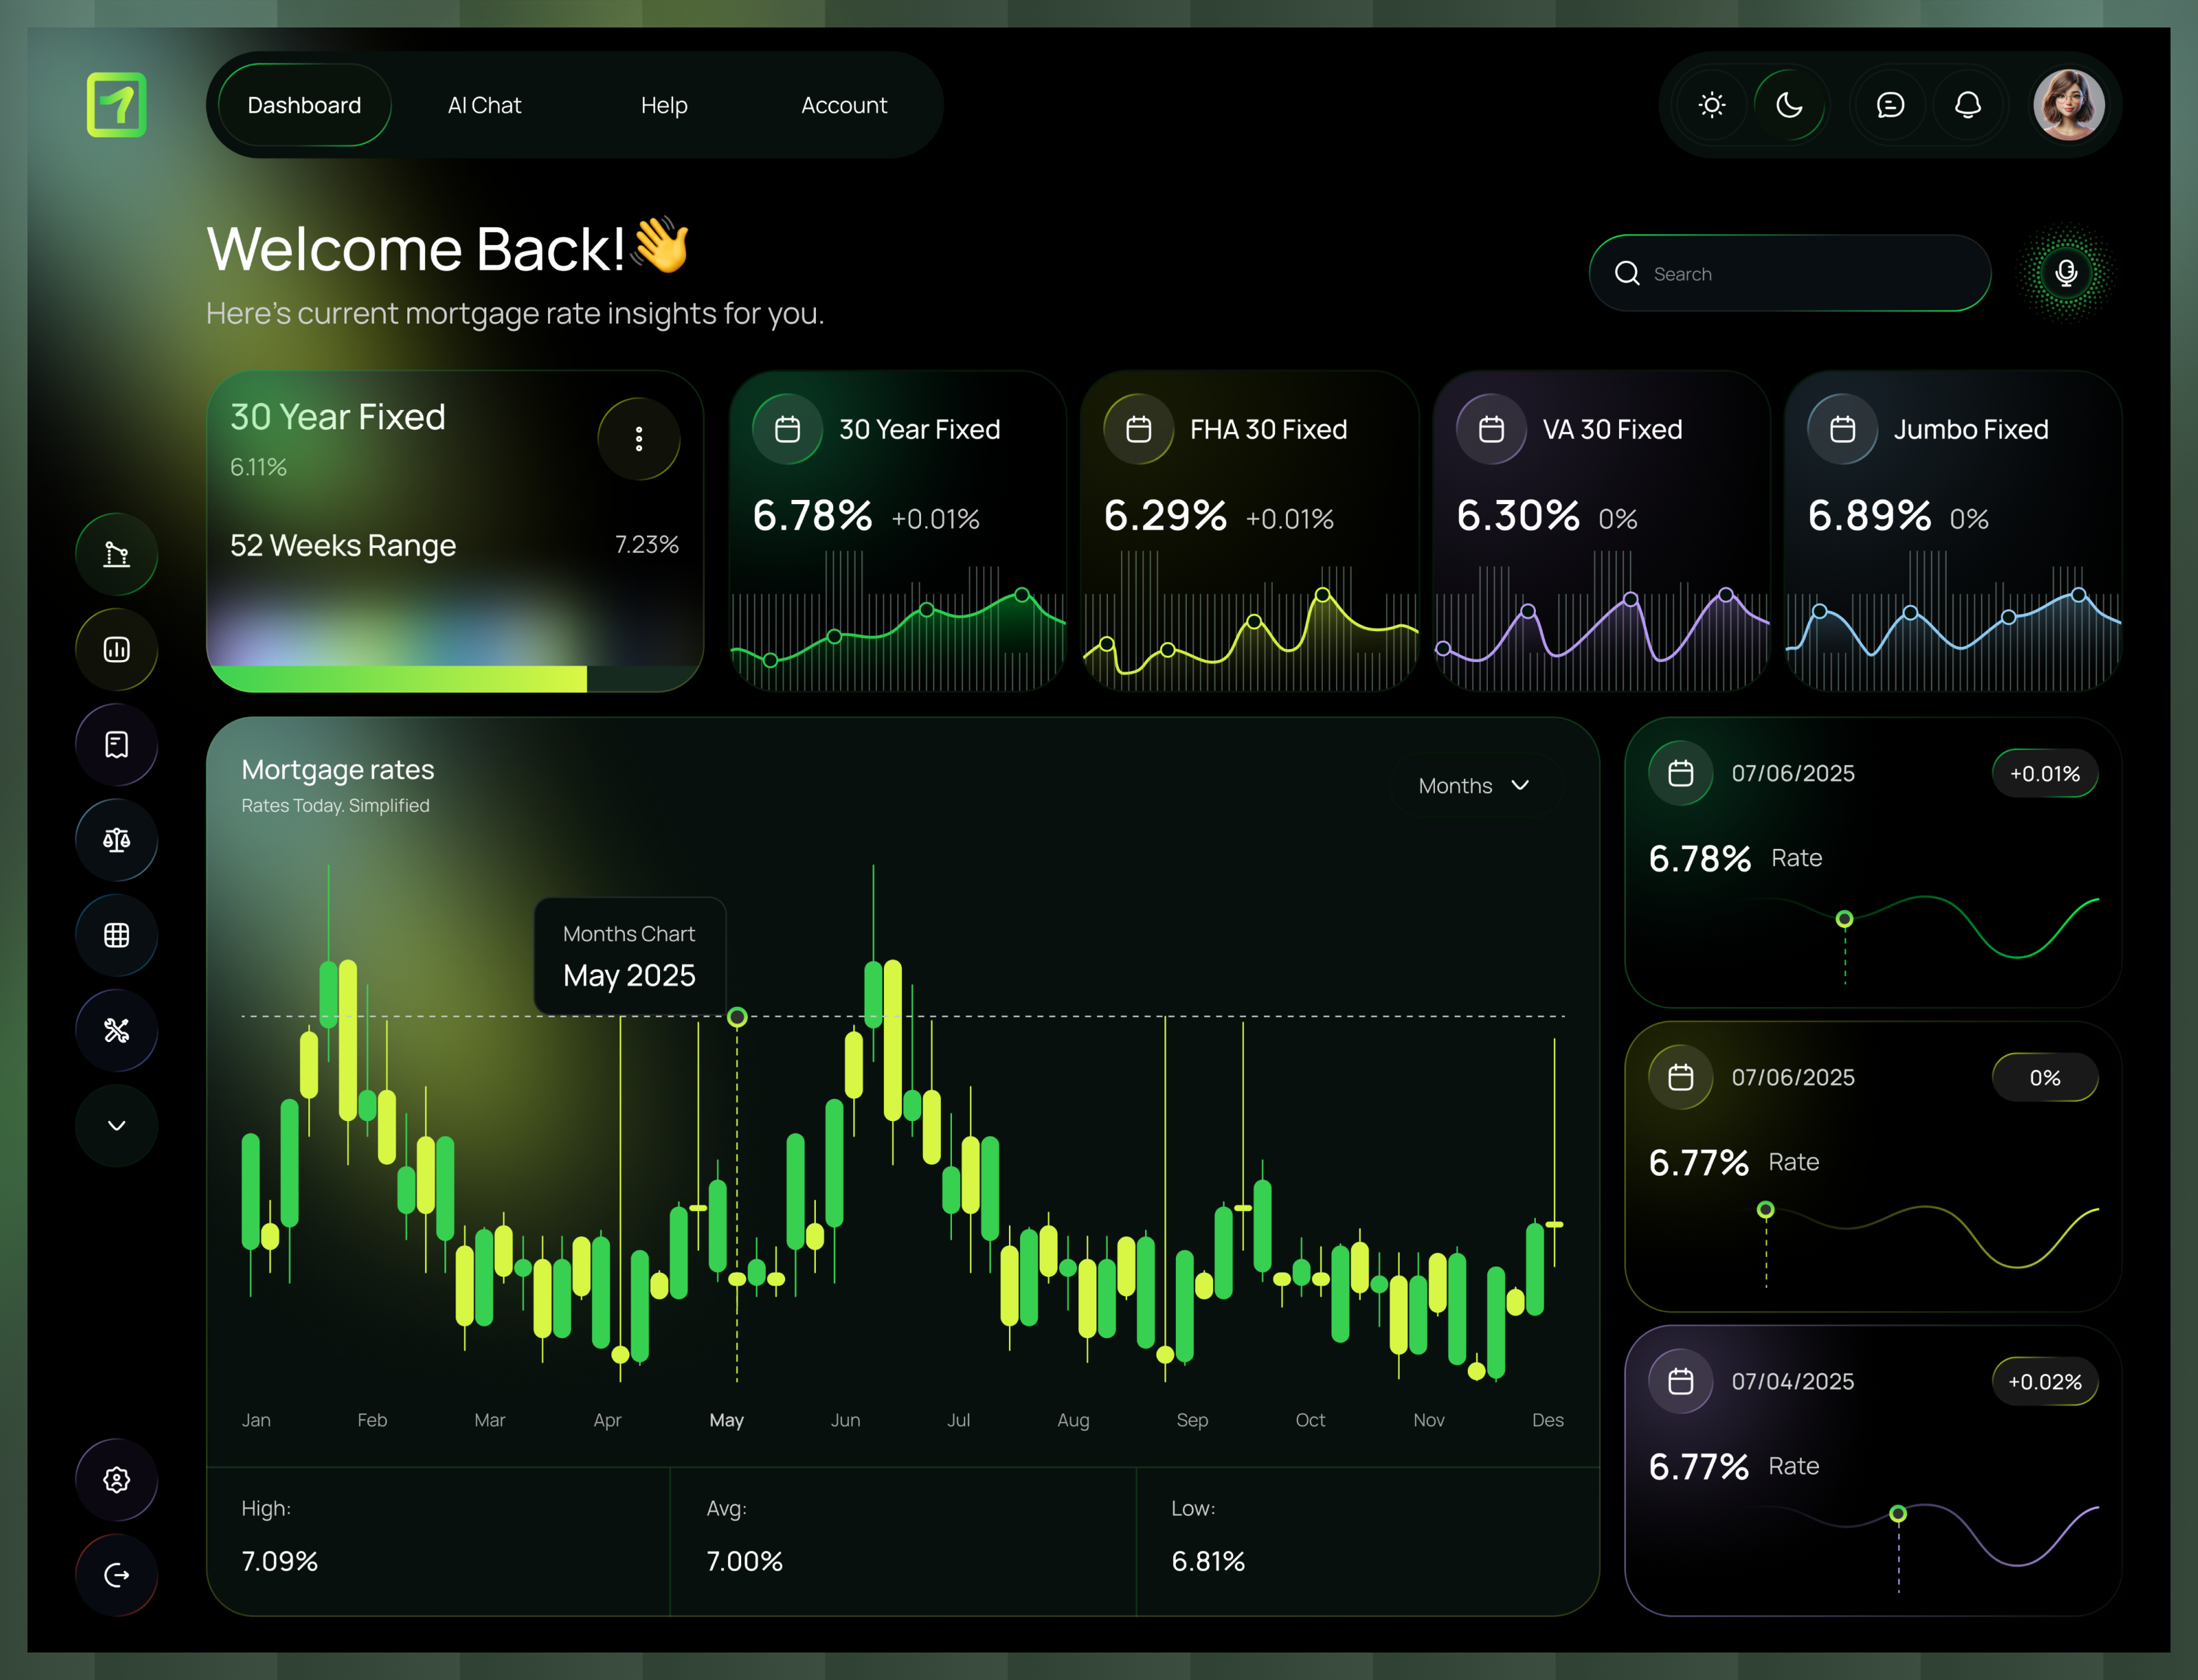Open the AI Chat tab

coord(484,105)
